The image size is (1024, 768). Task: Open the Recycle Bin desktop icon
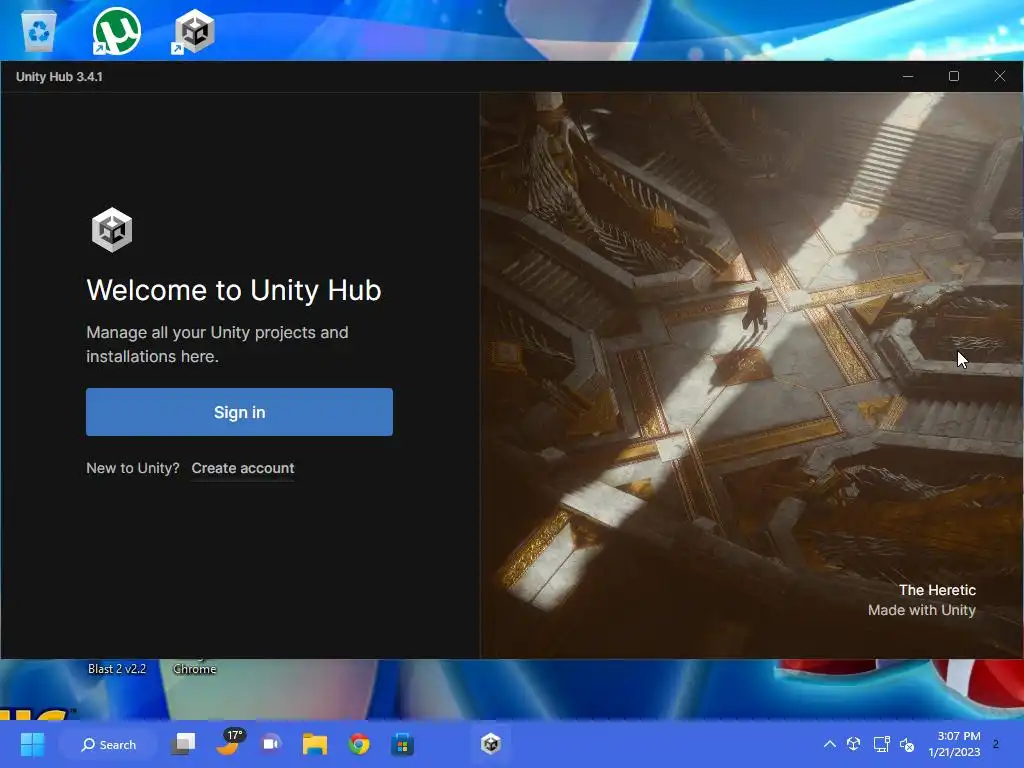[39, 31]
